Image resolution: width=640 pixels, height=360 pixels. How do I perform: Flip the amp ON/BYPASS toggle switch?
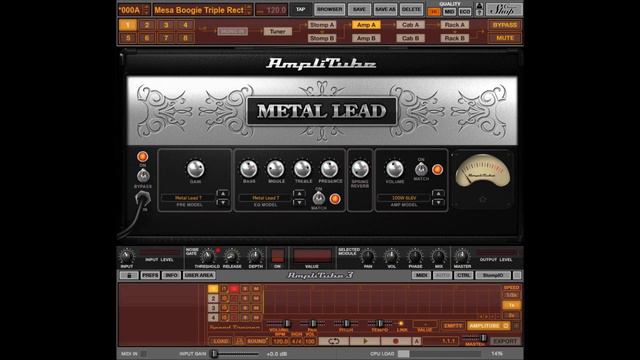[143, 176]
